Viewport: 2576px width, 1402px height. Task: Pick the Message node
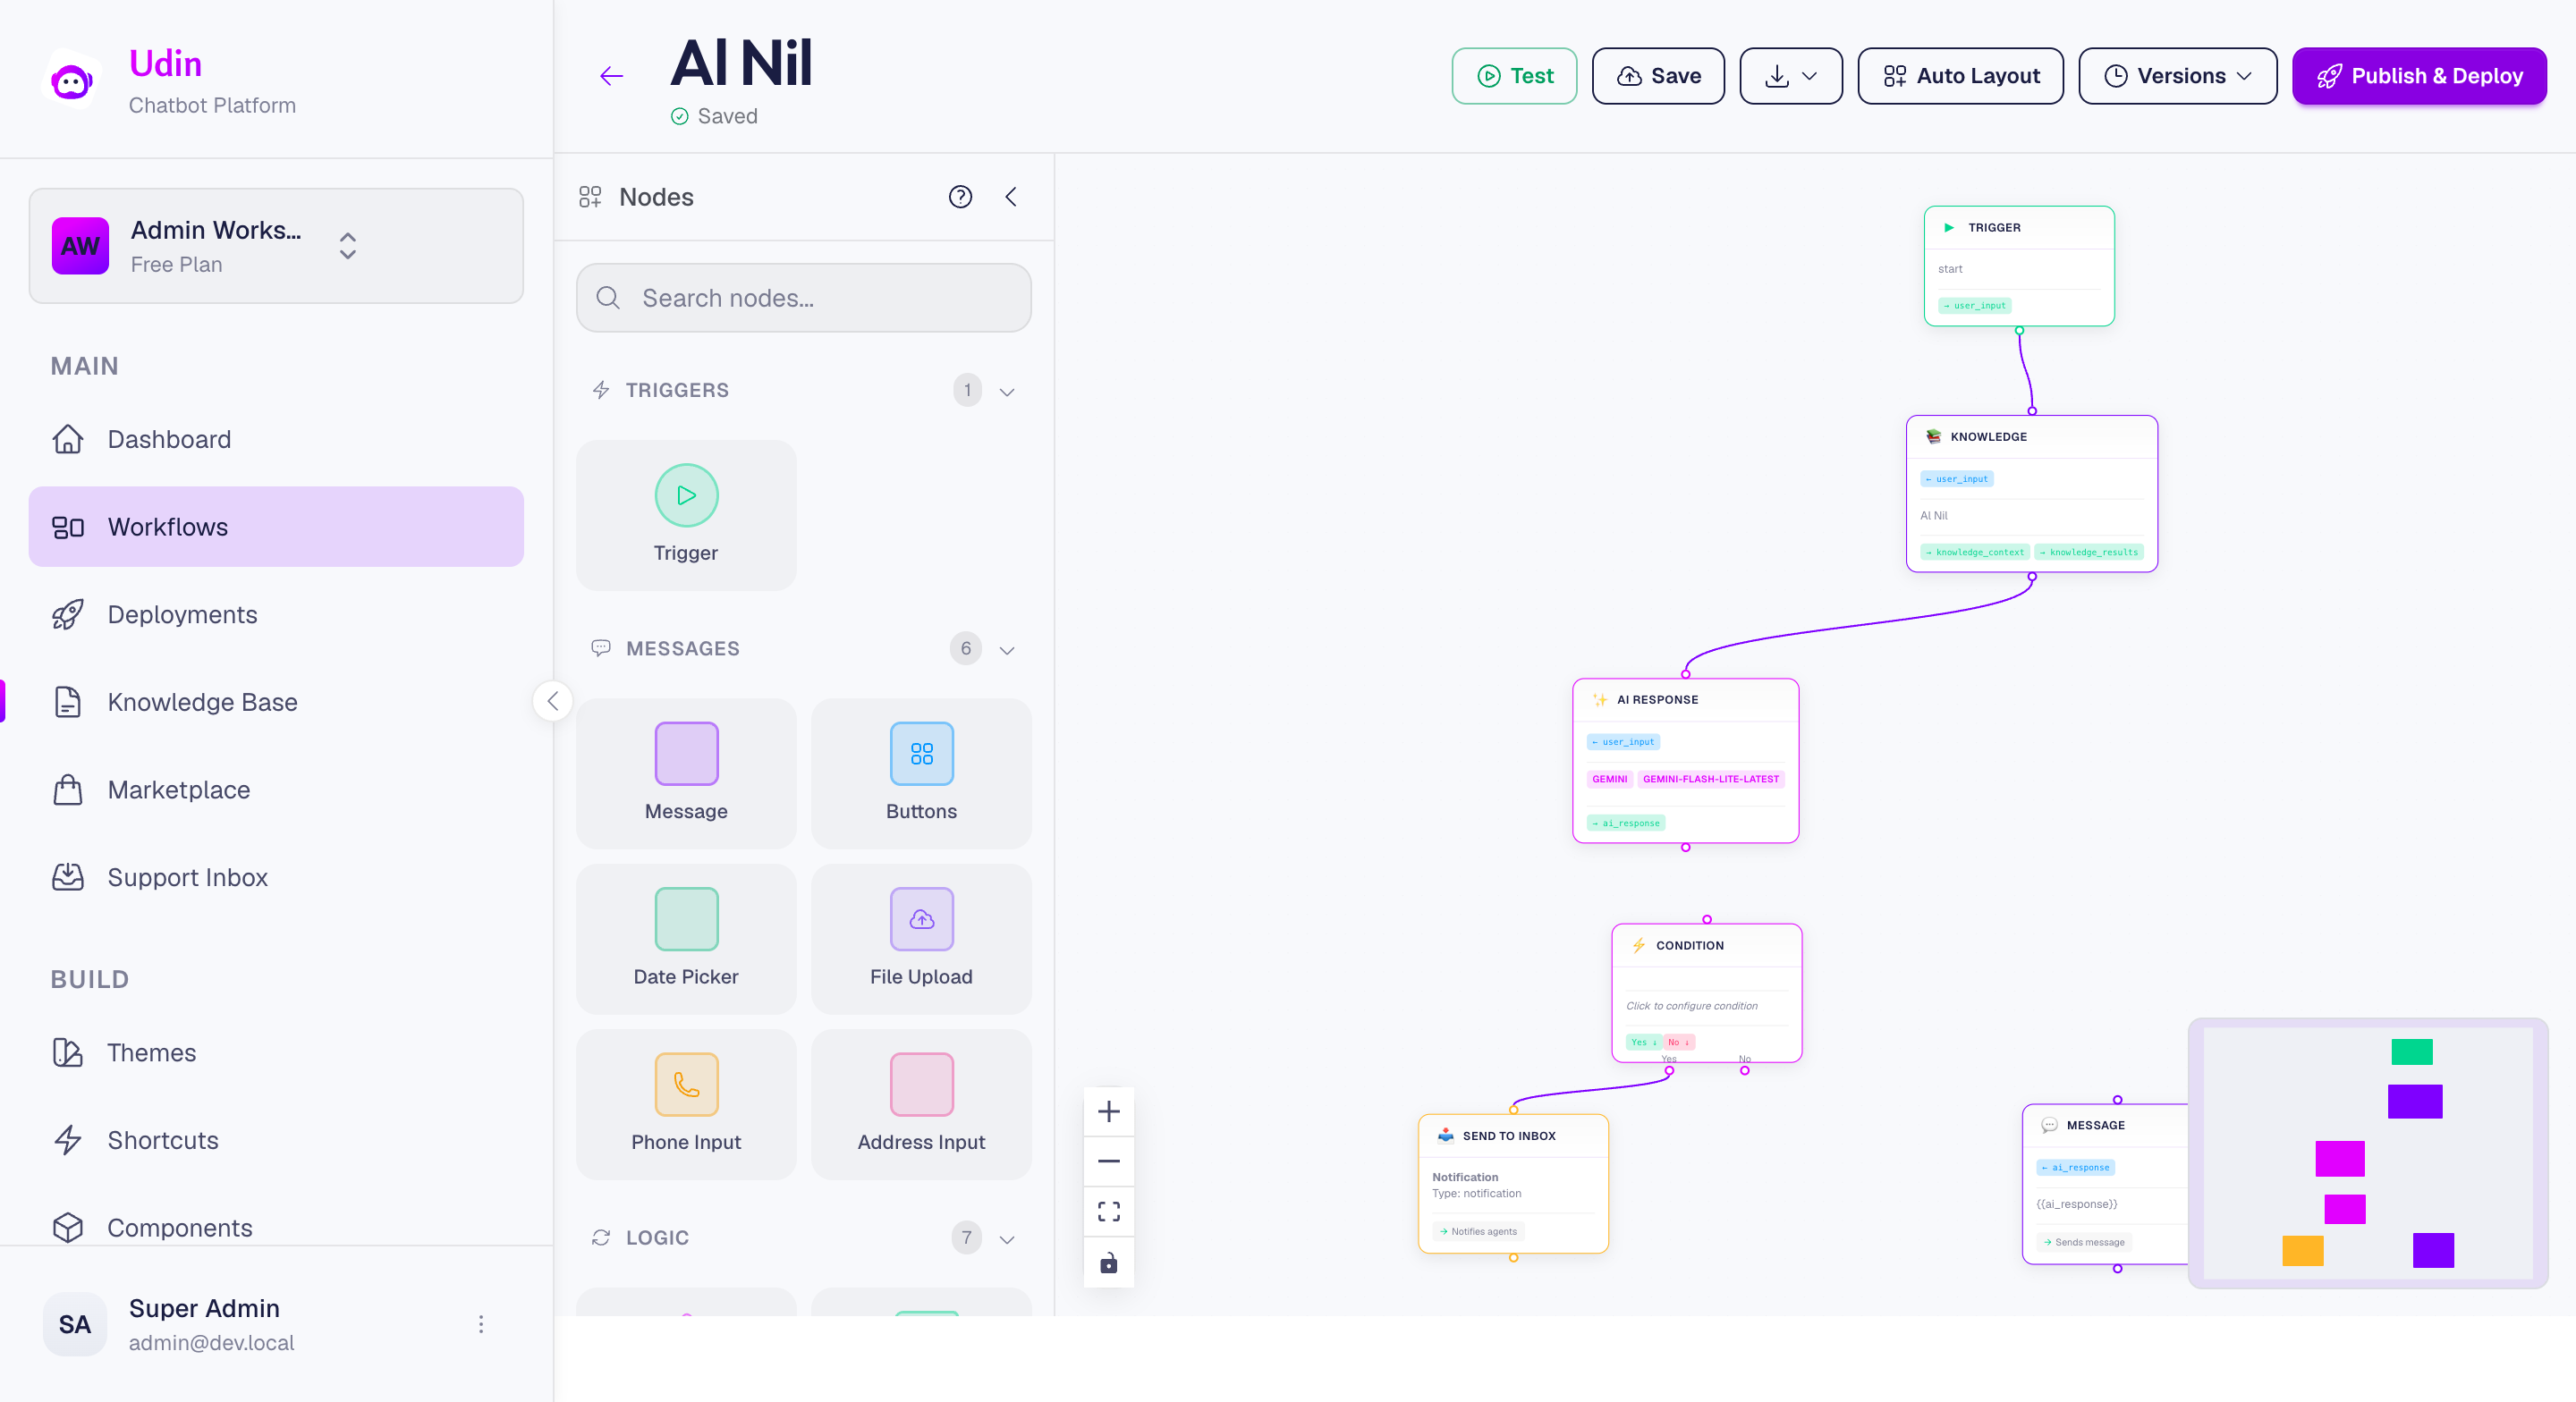tap(685, 772)
